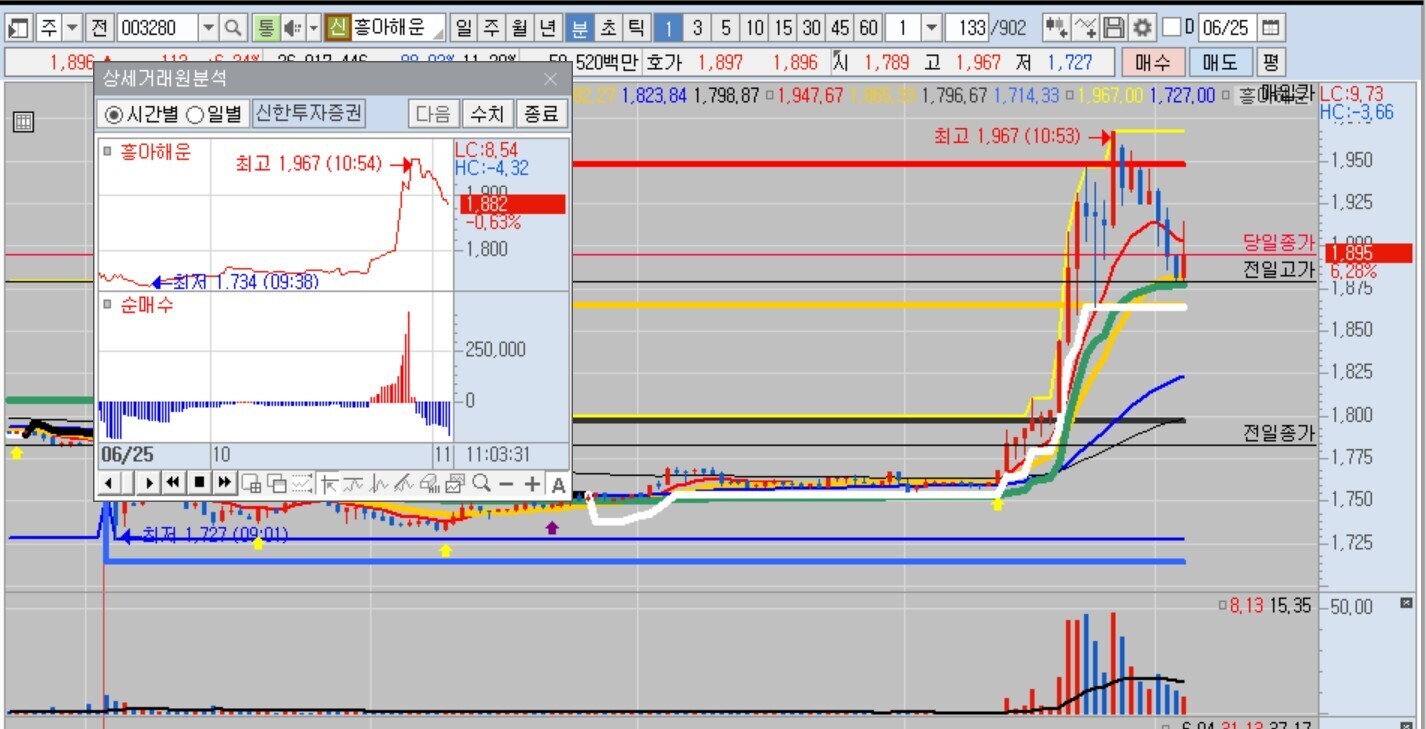Stop the popup chart playback
1426x729 pixels.
click(199, 484)
